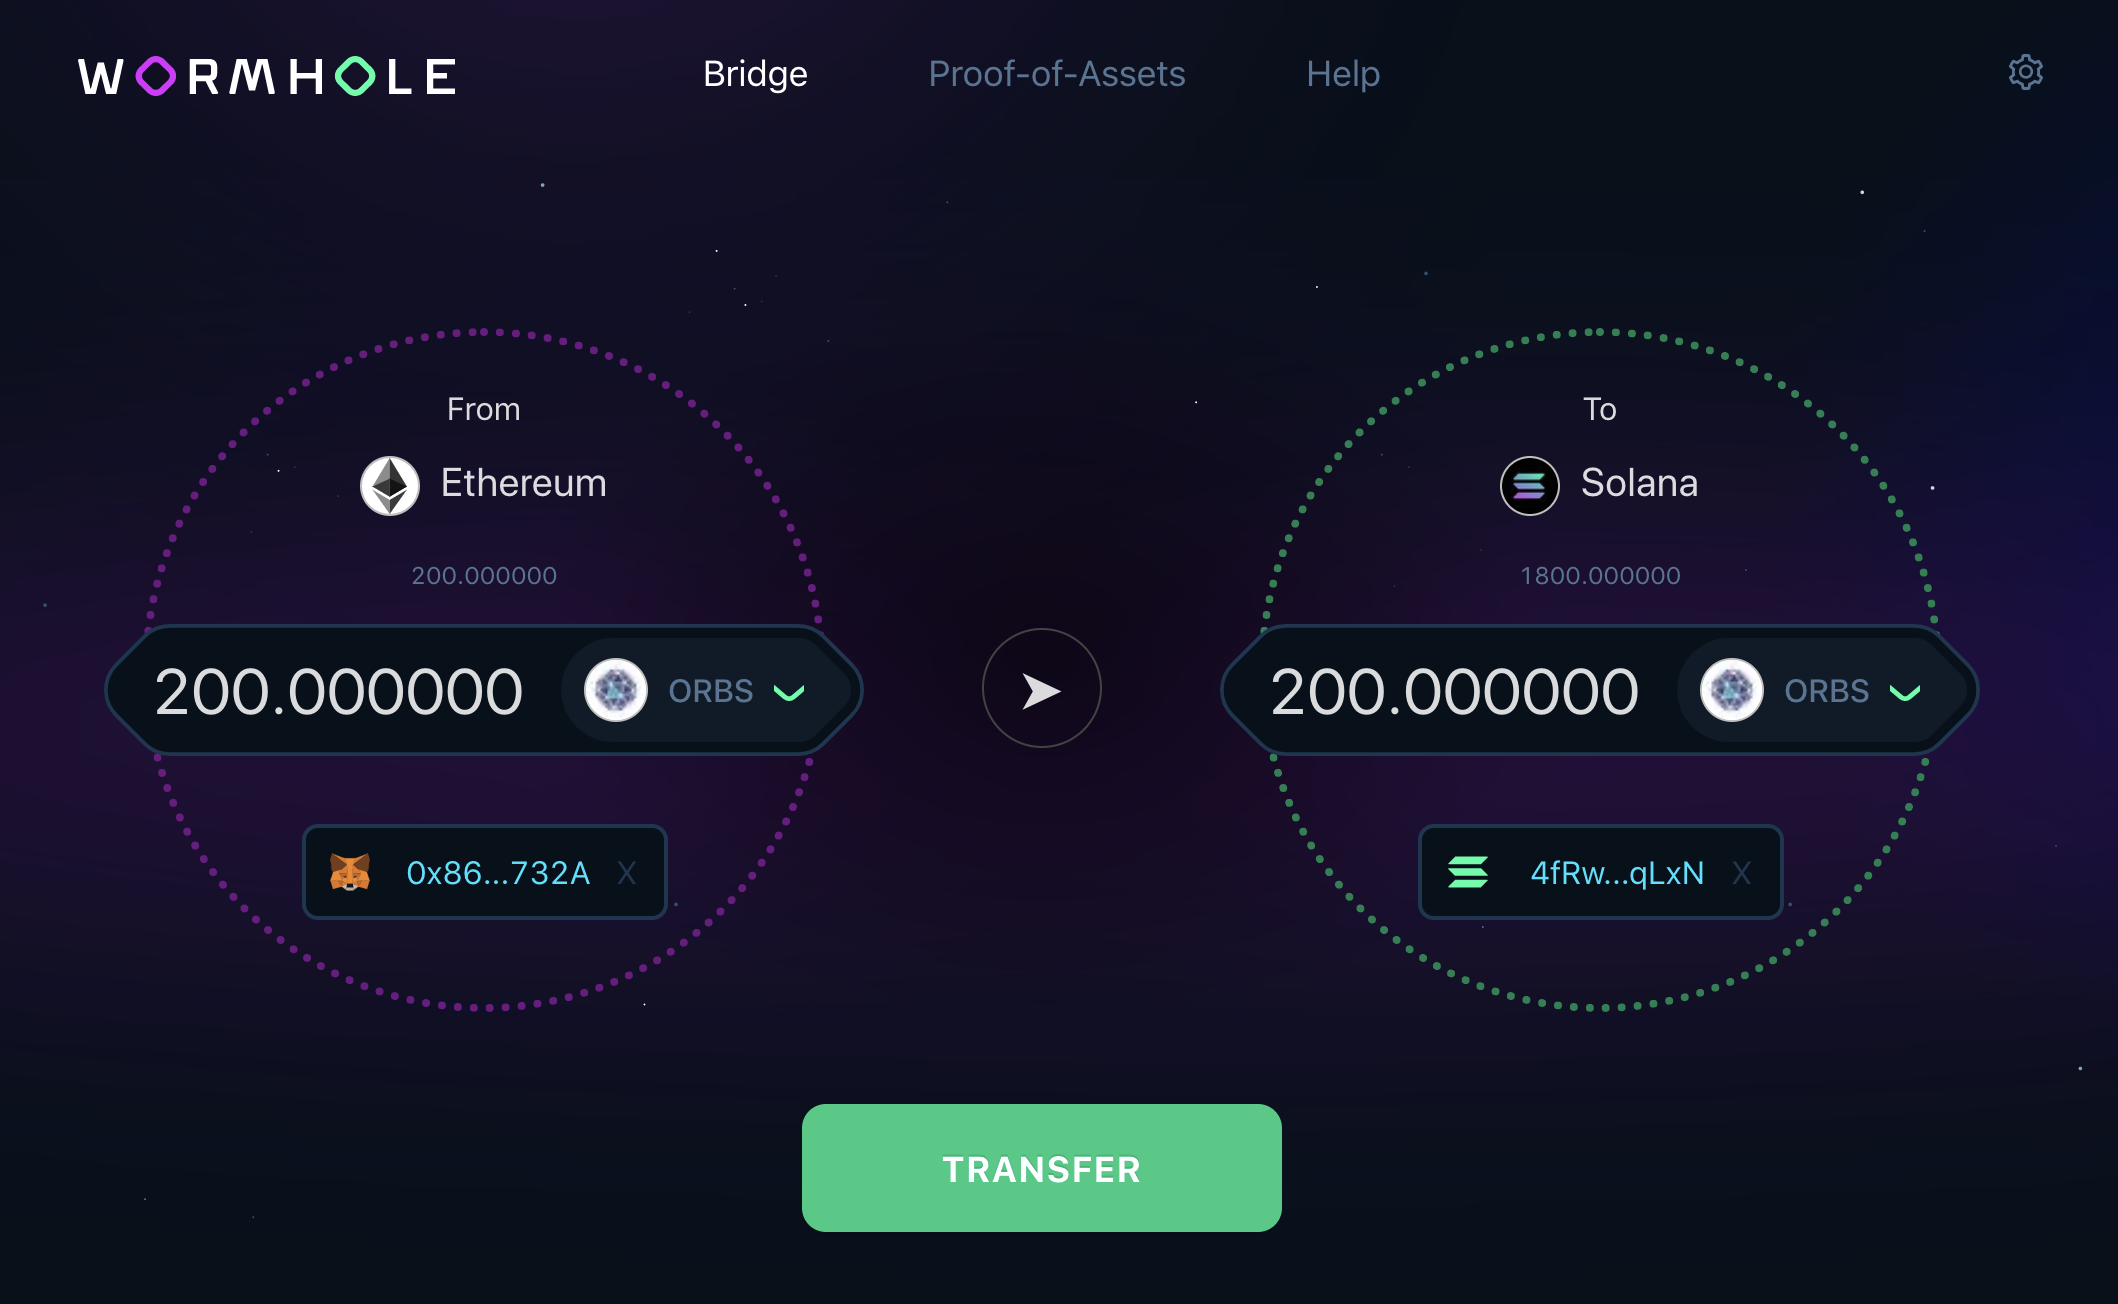The width and height of the screenshot is (2118, 1304).
Task: Disconnect the 0x86...732A wallet
Action: [x=627, y=873]
